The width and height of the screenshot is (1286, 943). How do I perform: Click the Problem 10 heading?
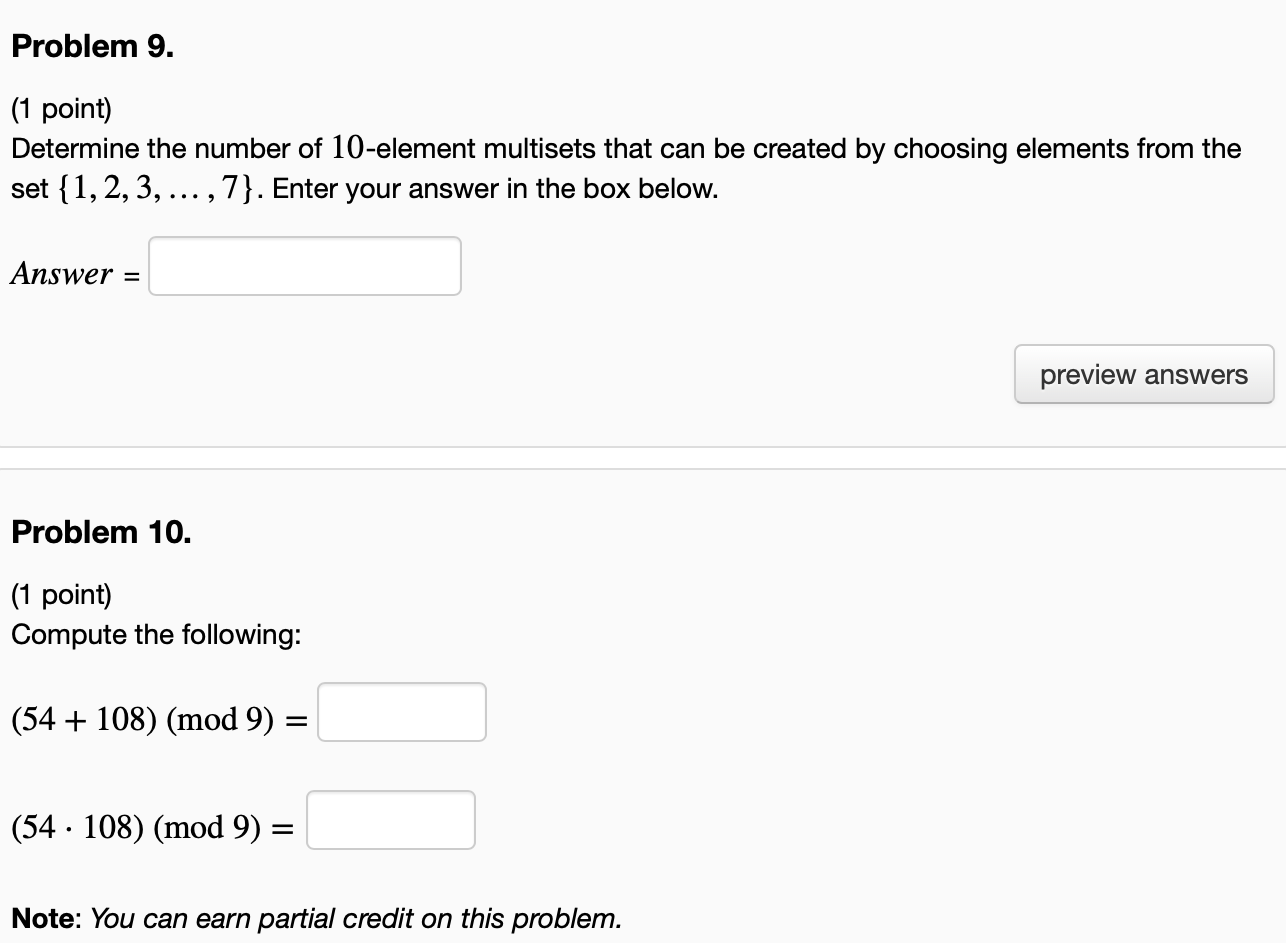pos(99,532)
